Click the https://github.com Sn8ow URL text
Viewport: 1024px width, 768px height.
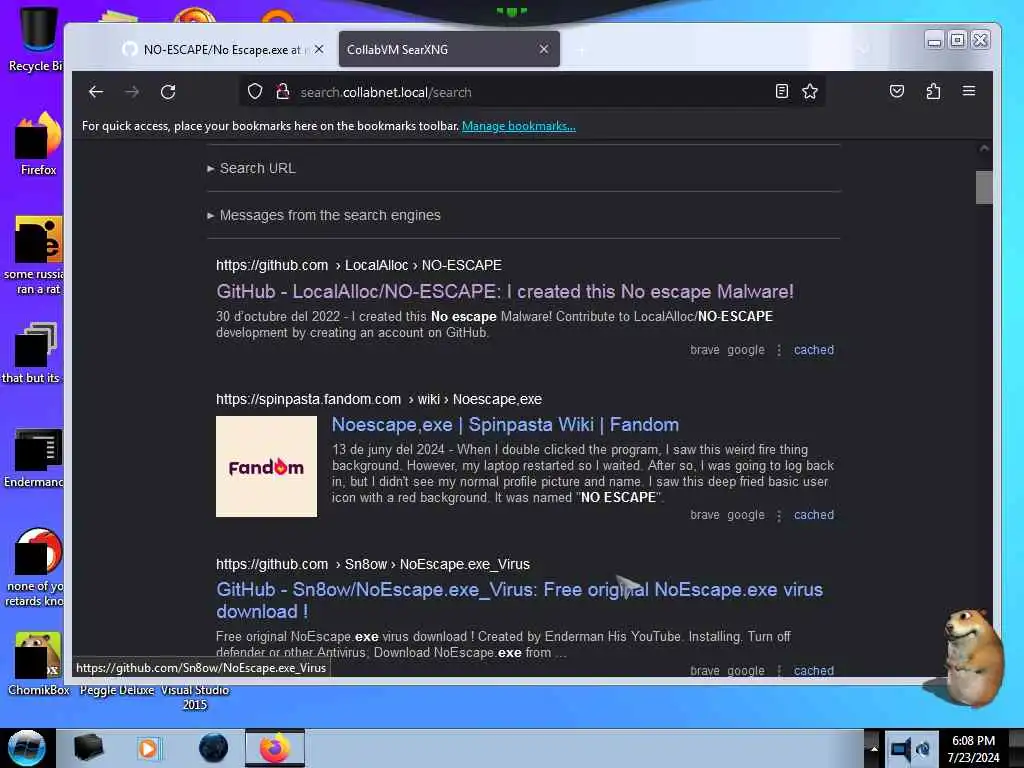373,564
